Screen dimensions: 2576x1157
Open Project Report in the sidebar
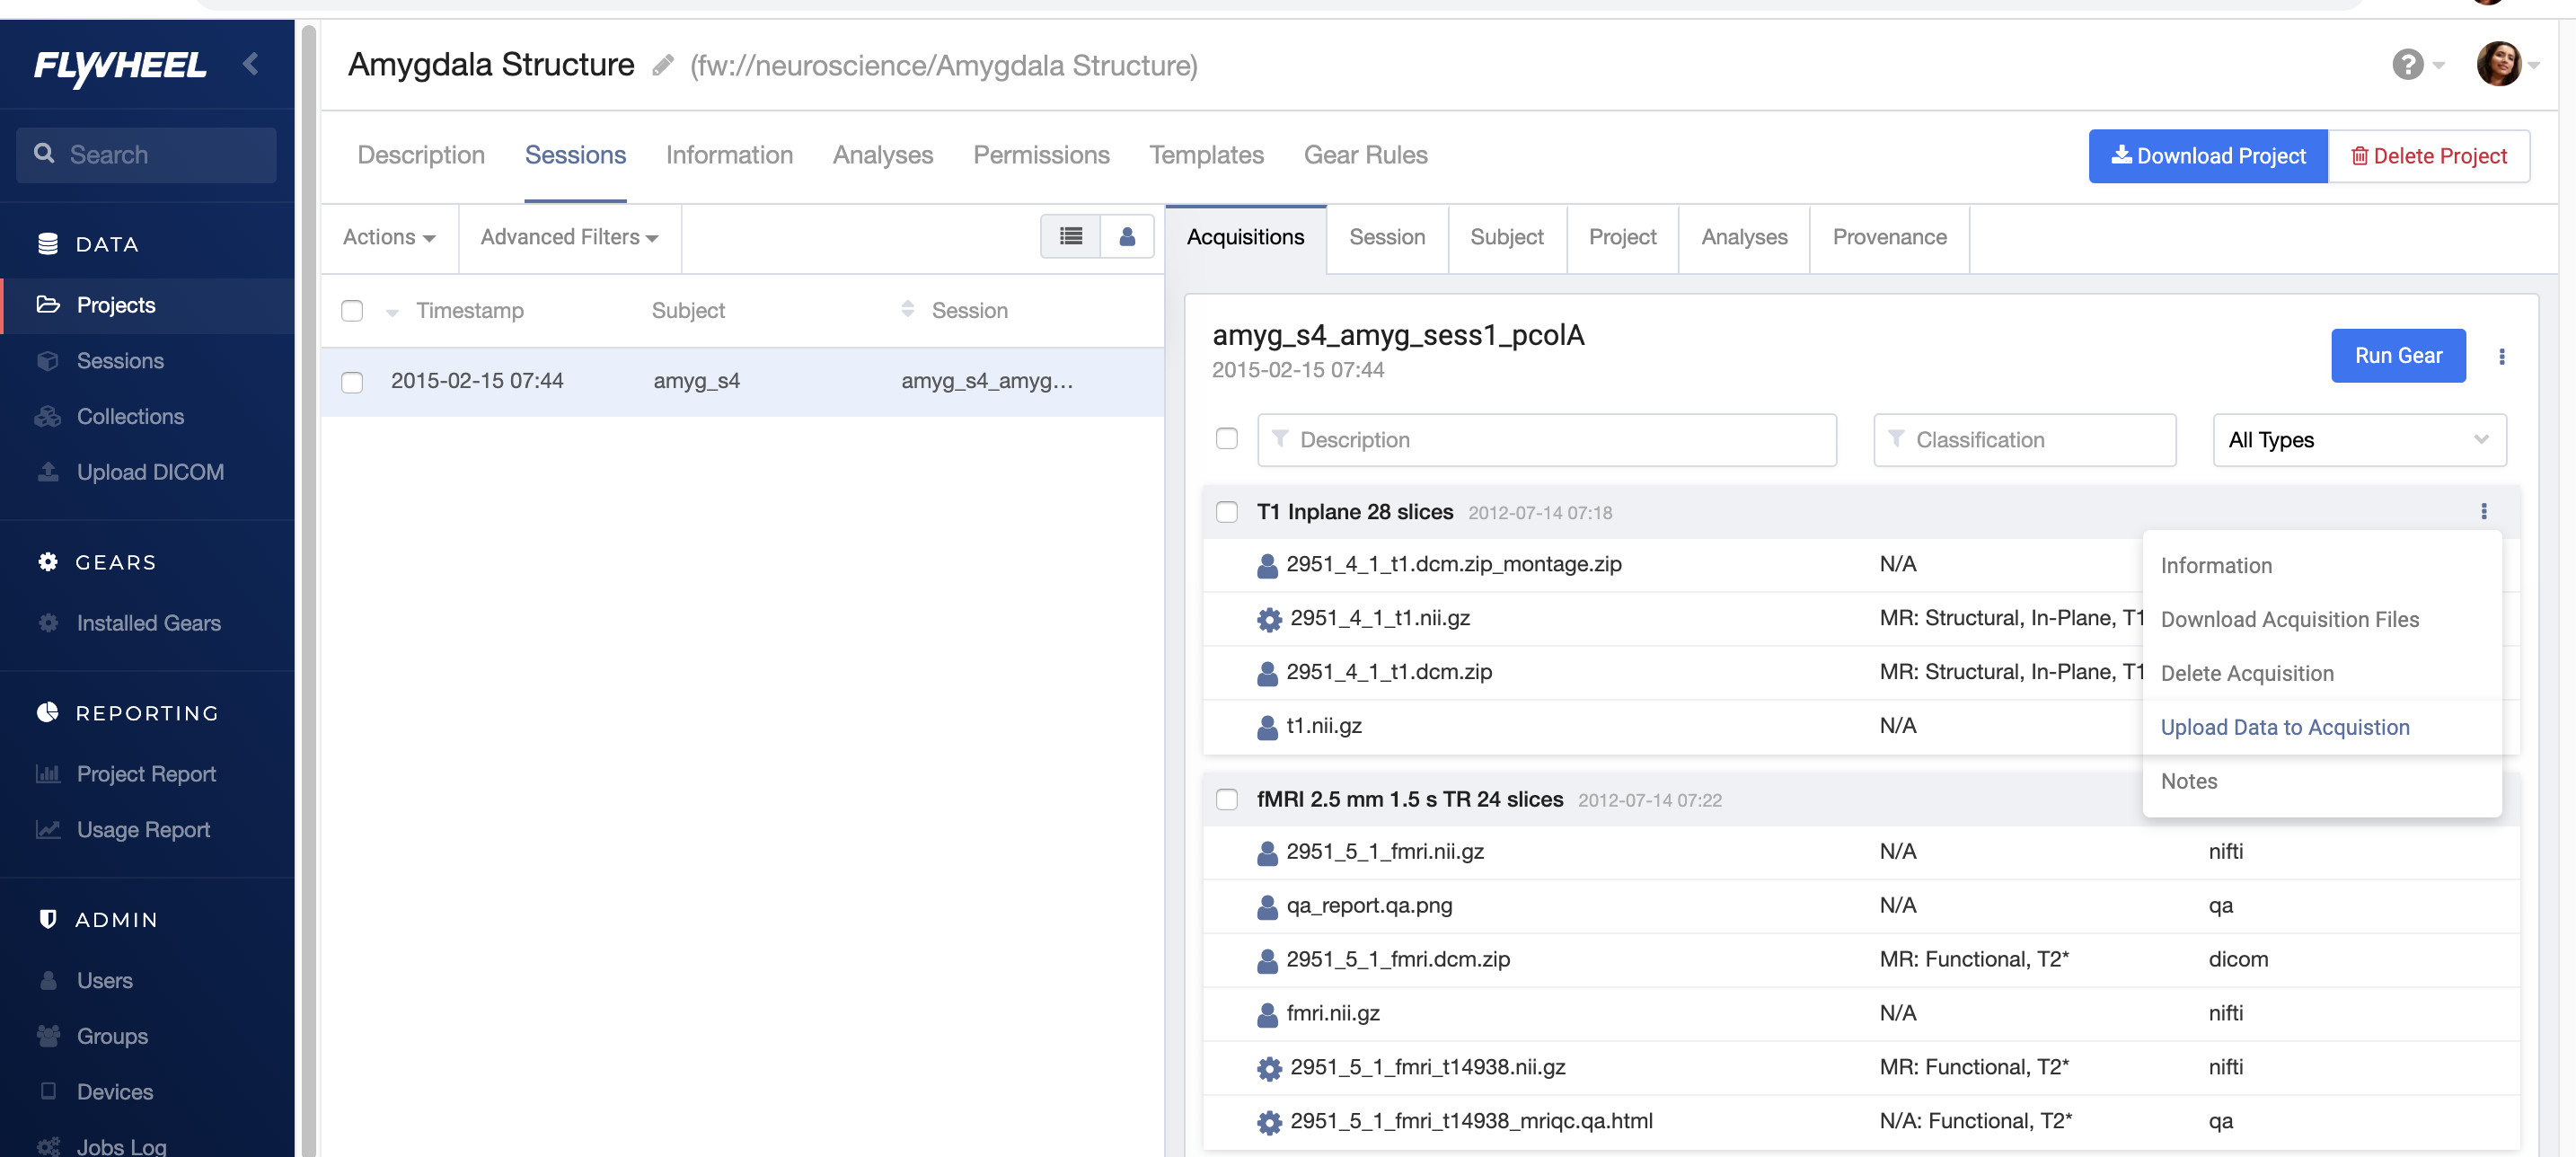146,774
